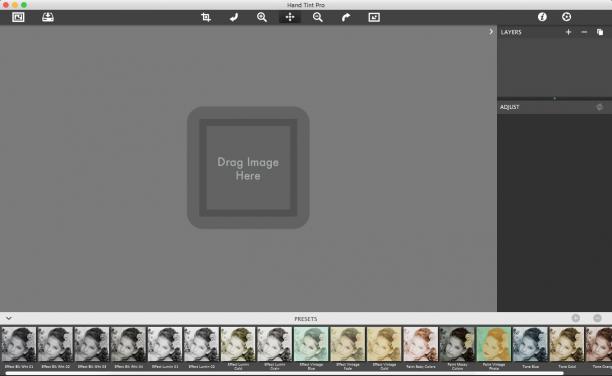612x376 pixels.
Task: Select the Brush tool icon
Action: coord(234,17)
